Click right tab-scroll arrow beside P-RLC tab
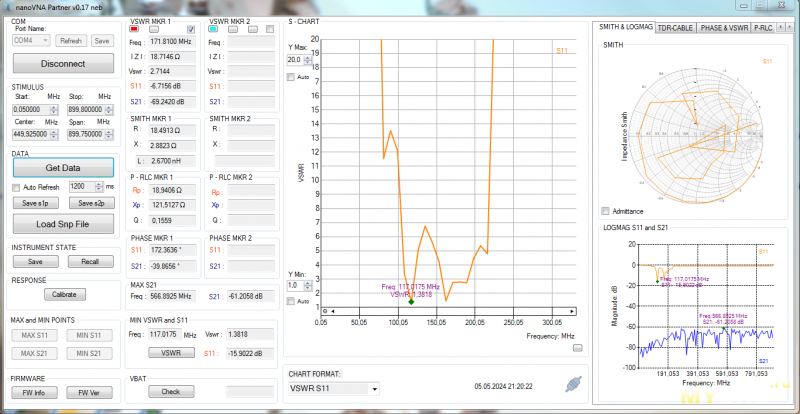The height and width of the screenshot is (414, 800). point(792,27)
